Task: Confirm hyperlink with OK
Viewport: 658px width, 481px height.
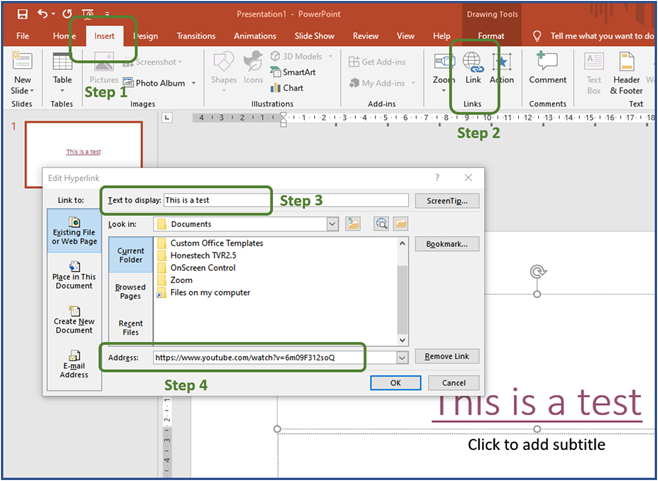Action: click(395, 383)
